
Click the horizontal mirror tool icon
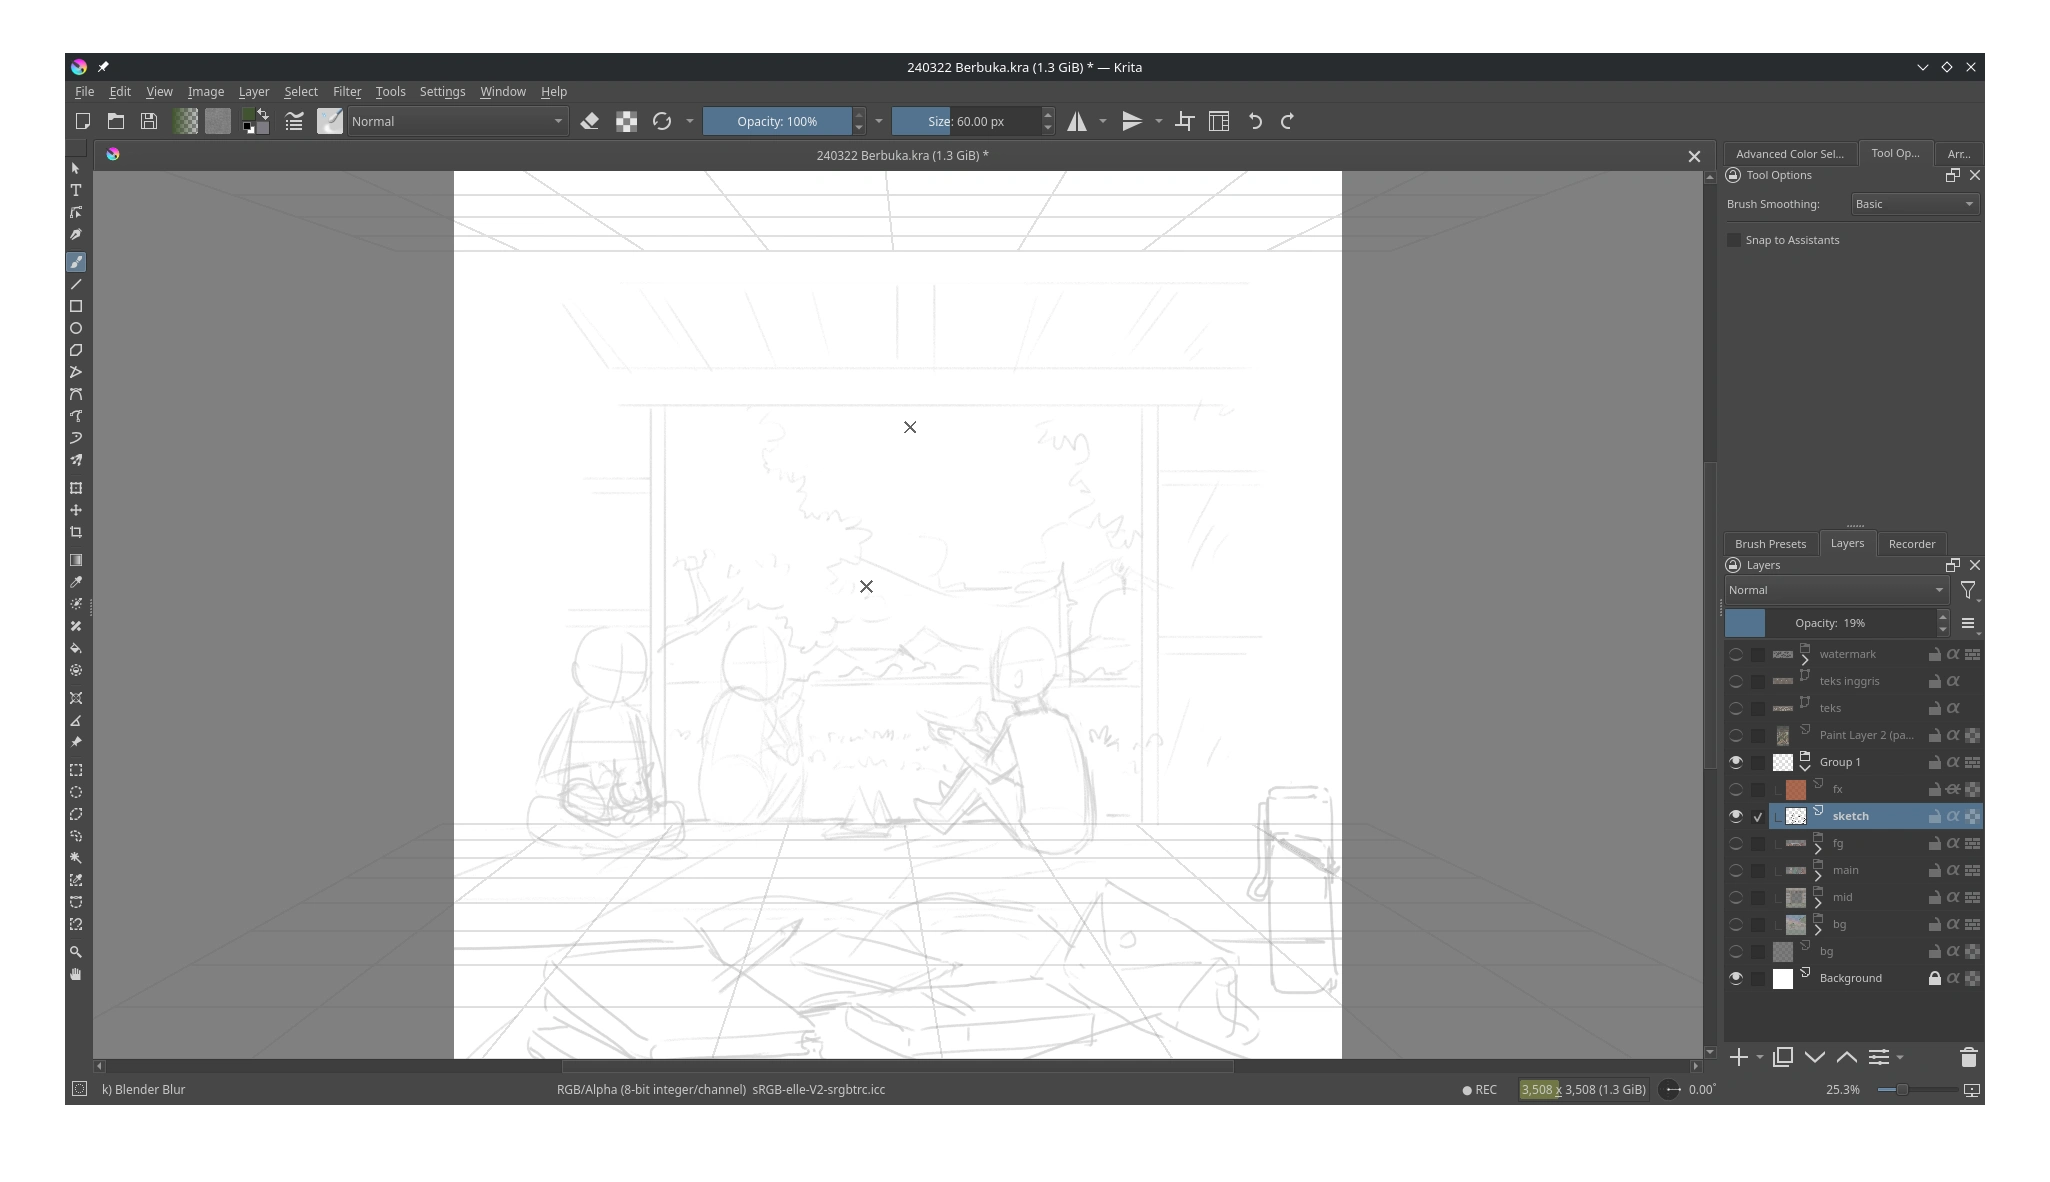click(x=1077, y=121)
